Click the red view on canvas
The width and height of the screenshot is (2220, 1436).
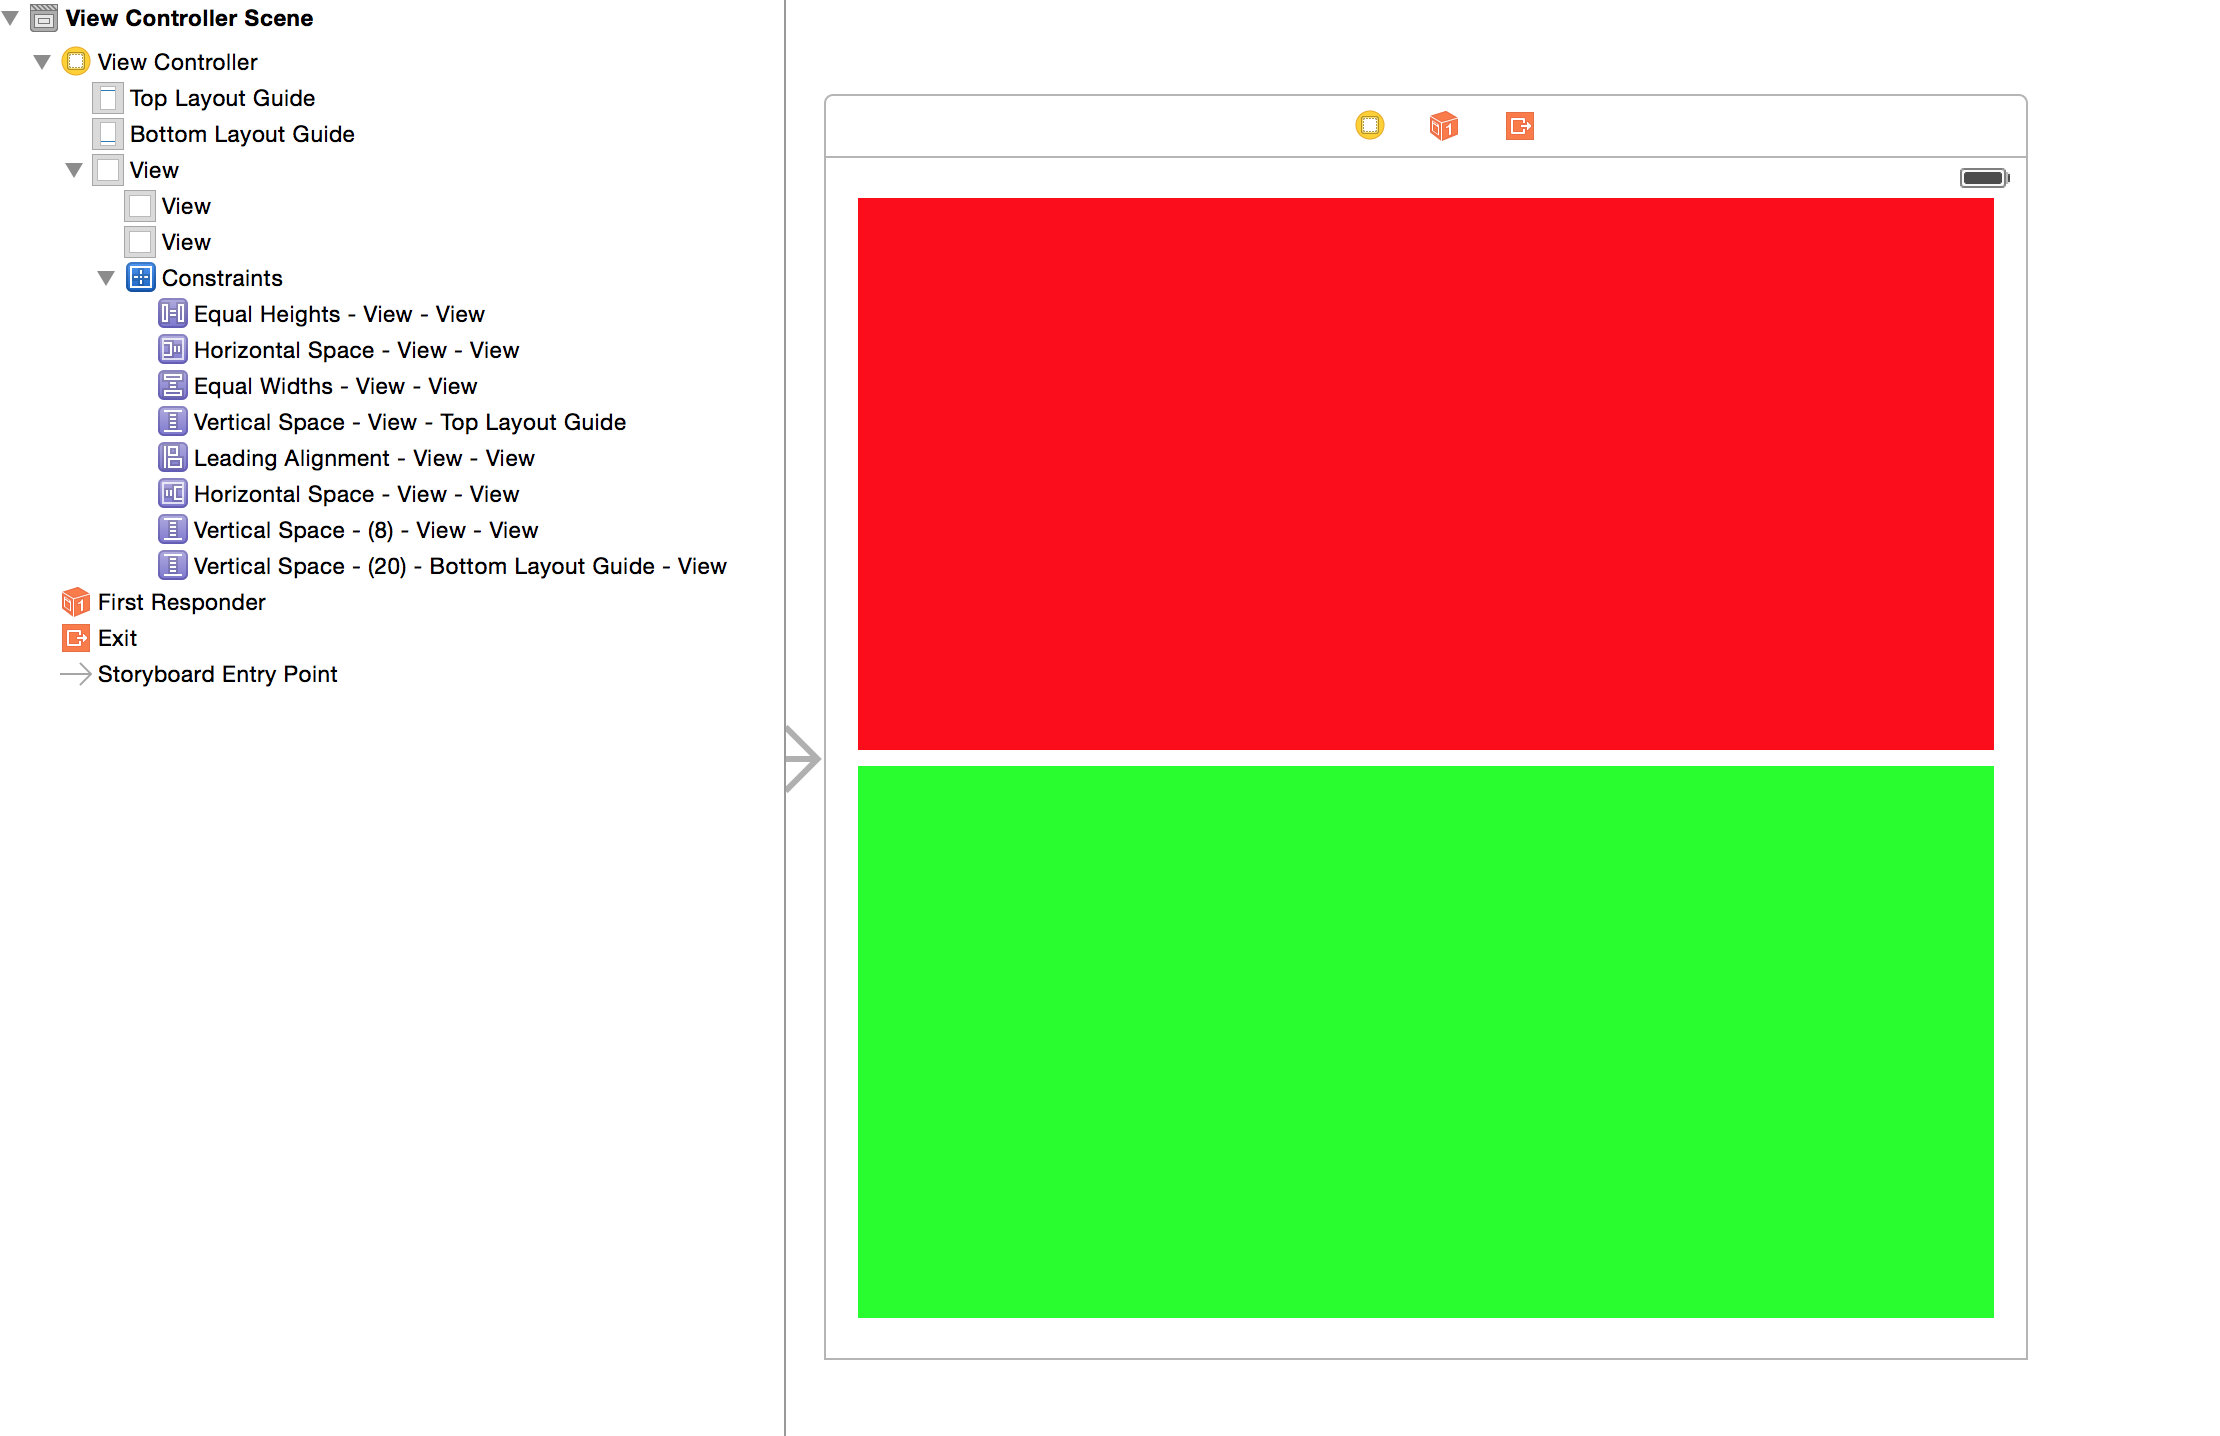pos(1425,474)
